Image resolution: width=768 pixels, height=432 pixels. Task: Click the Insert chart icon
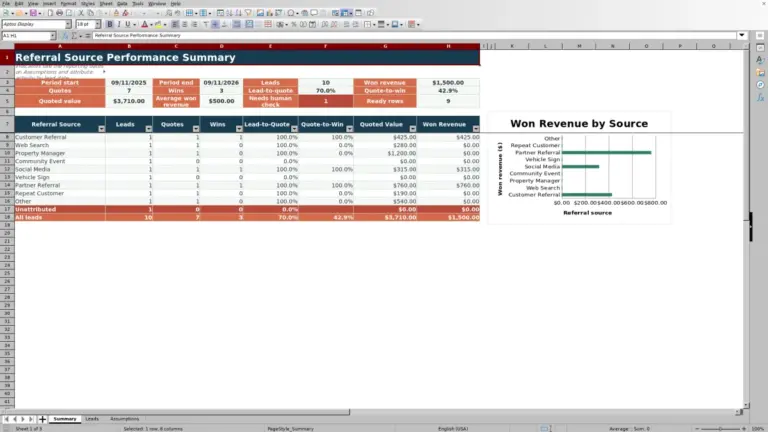269,13
